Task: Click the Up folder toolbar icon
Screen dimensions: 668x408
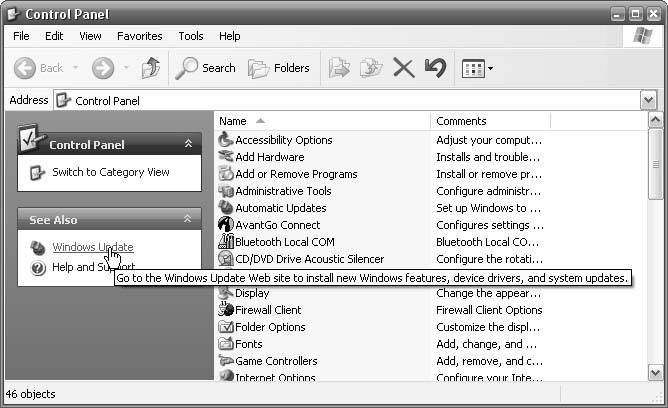Action: (x=151, y=68)
